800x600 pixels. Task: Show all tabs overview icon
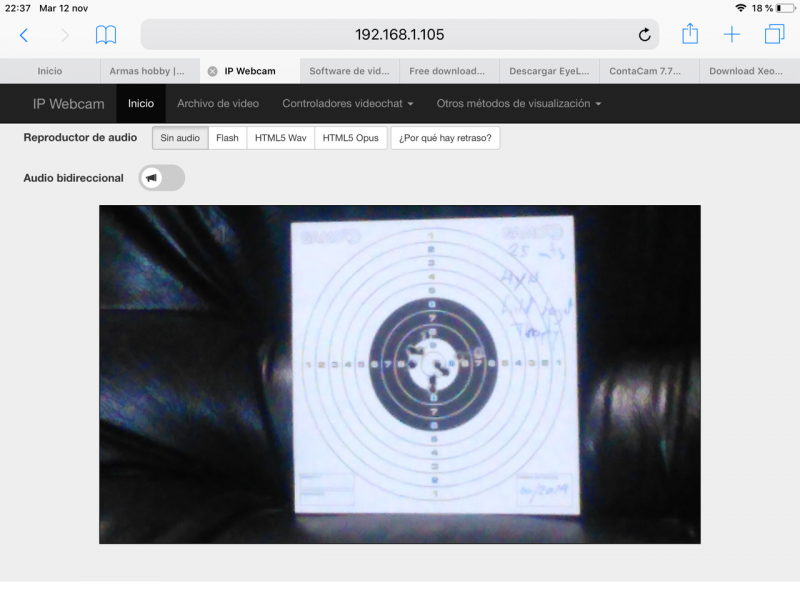(x=774, y=35)
